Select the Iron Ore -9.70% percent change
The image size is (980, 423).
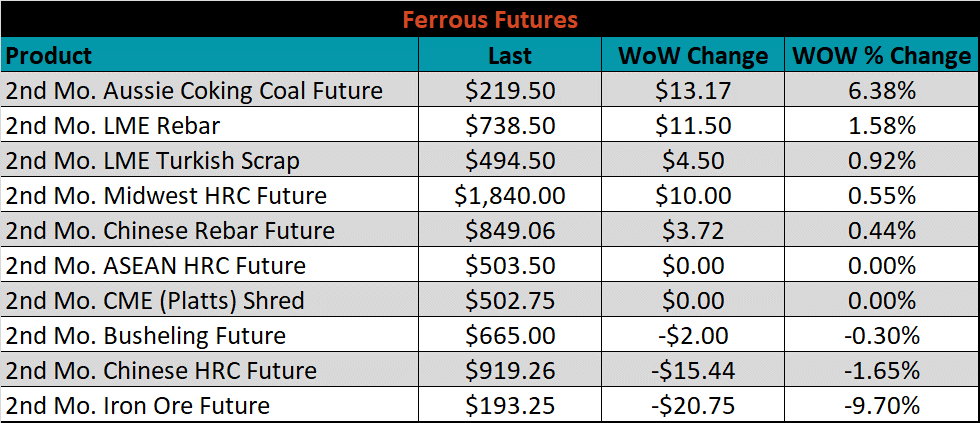point(882,406)
